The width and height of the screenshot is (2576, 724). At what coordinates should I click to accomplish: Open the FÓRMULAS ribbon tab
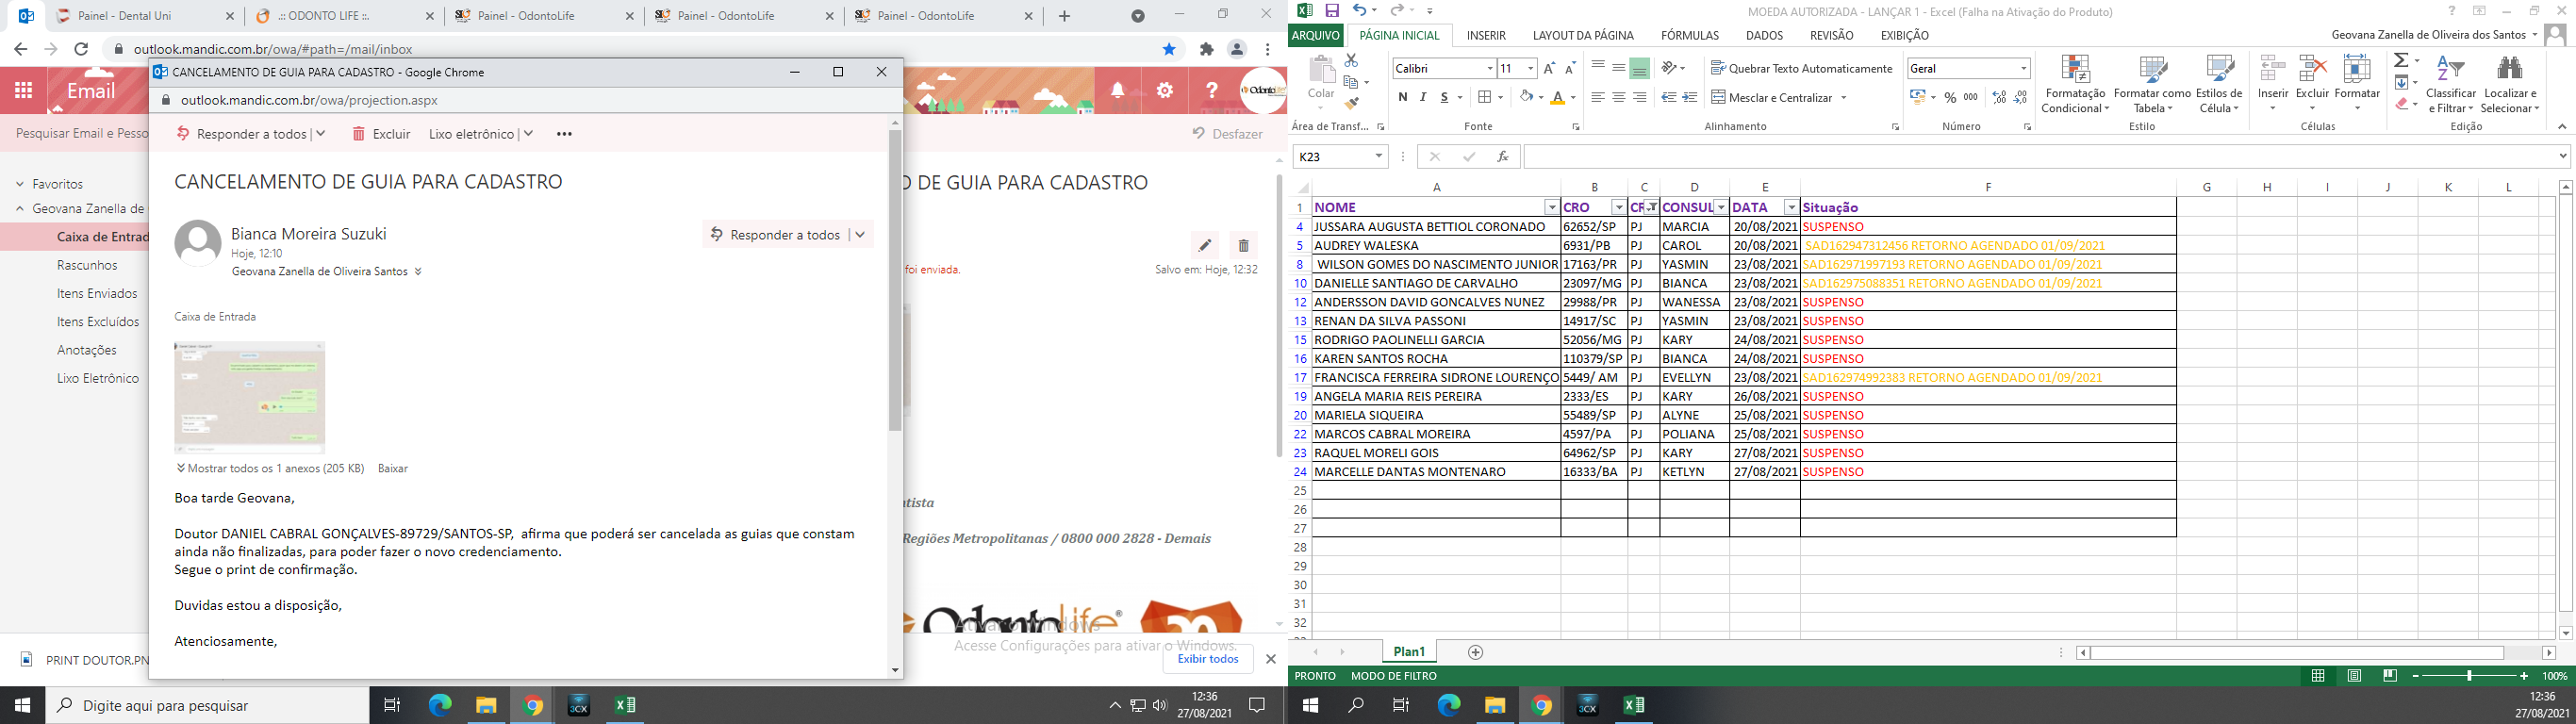(x=1689, y=35)
